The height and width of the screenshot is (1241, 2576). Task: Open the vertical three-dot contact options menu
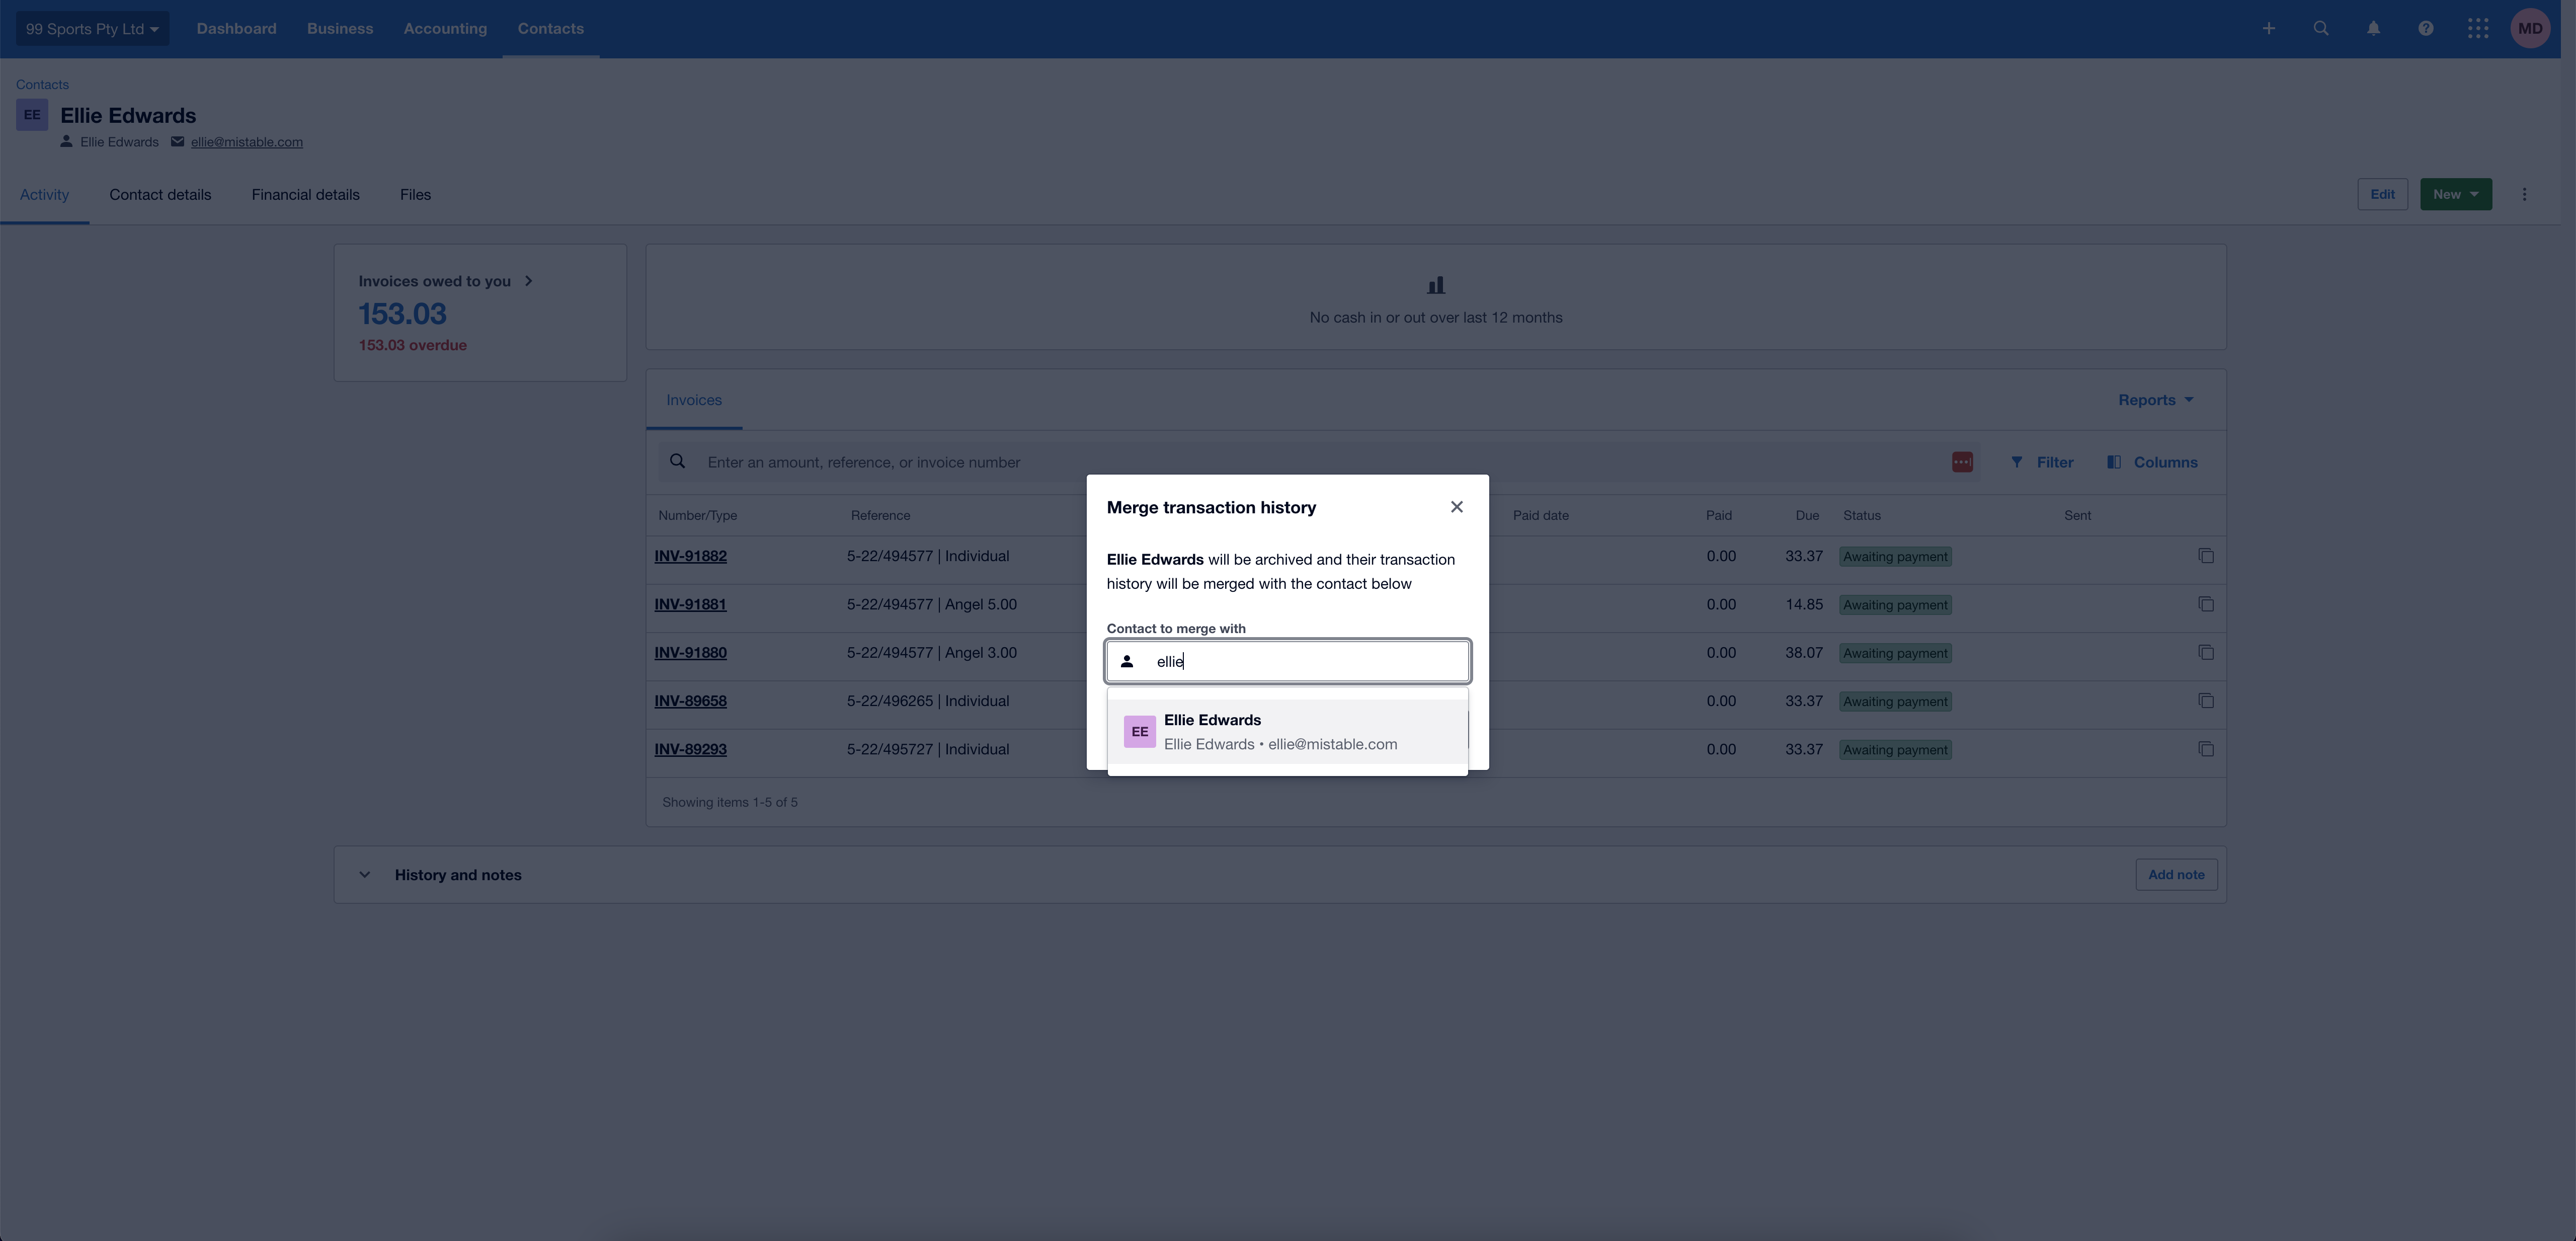[x=2524, y=195]
